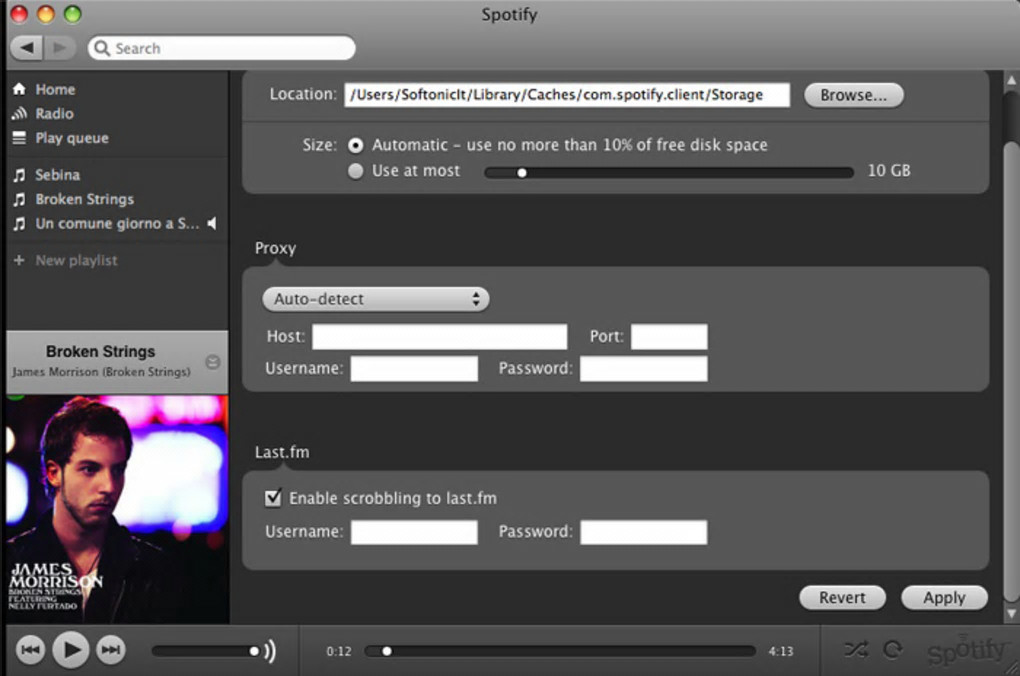Click the proxy Host field
The image size is (1020, 676).
point(440,336)
